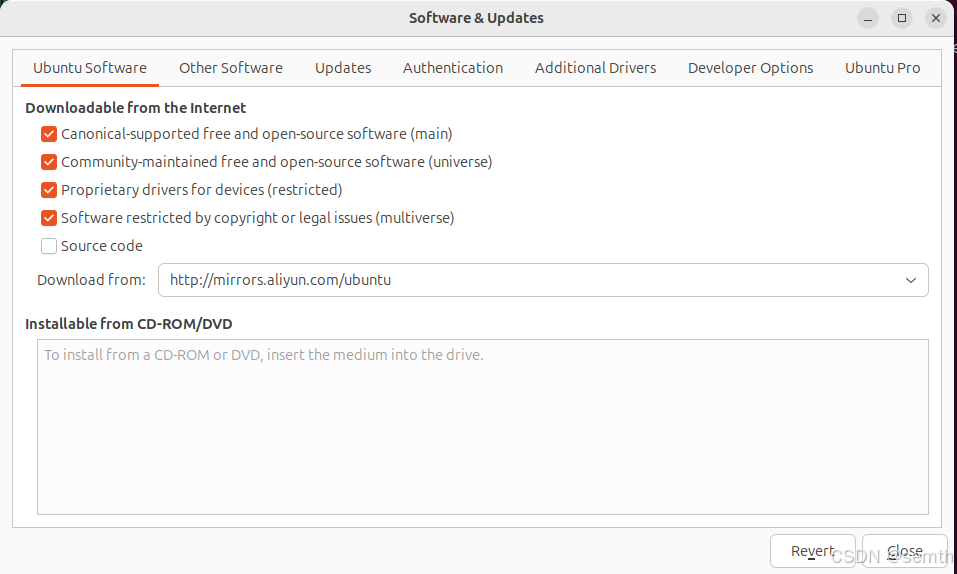Image resolution: width=957 pixels, height=574 pixels.
Task: Toggle multiverse software checkbox
Action: [x=49, y=218]
